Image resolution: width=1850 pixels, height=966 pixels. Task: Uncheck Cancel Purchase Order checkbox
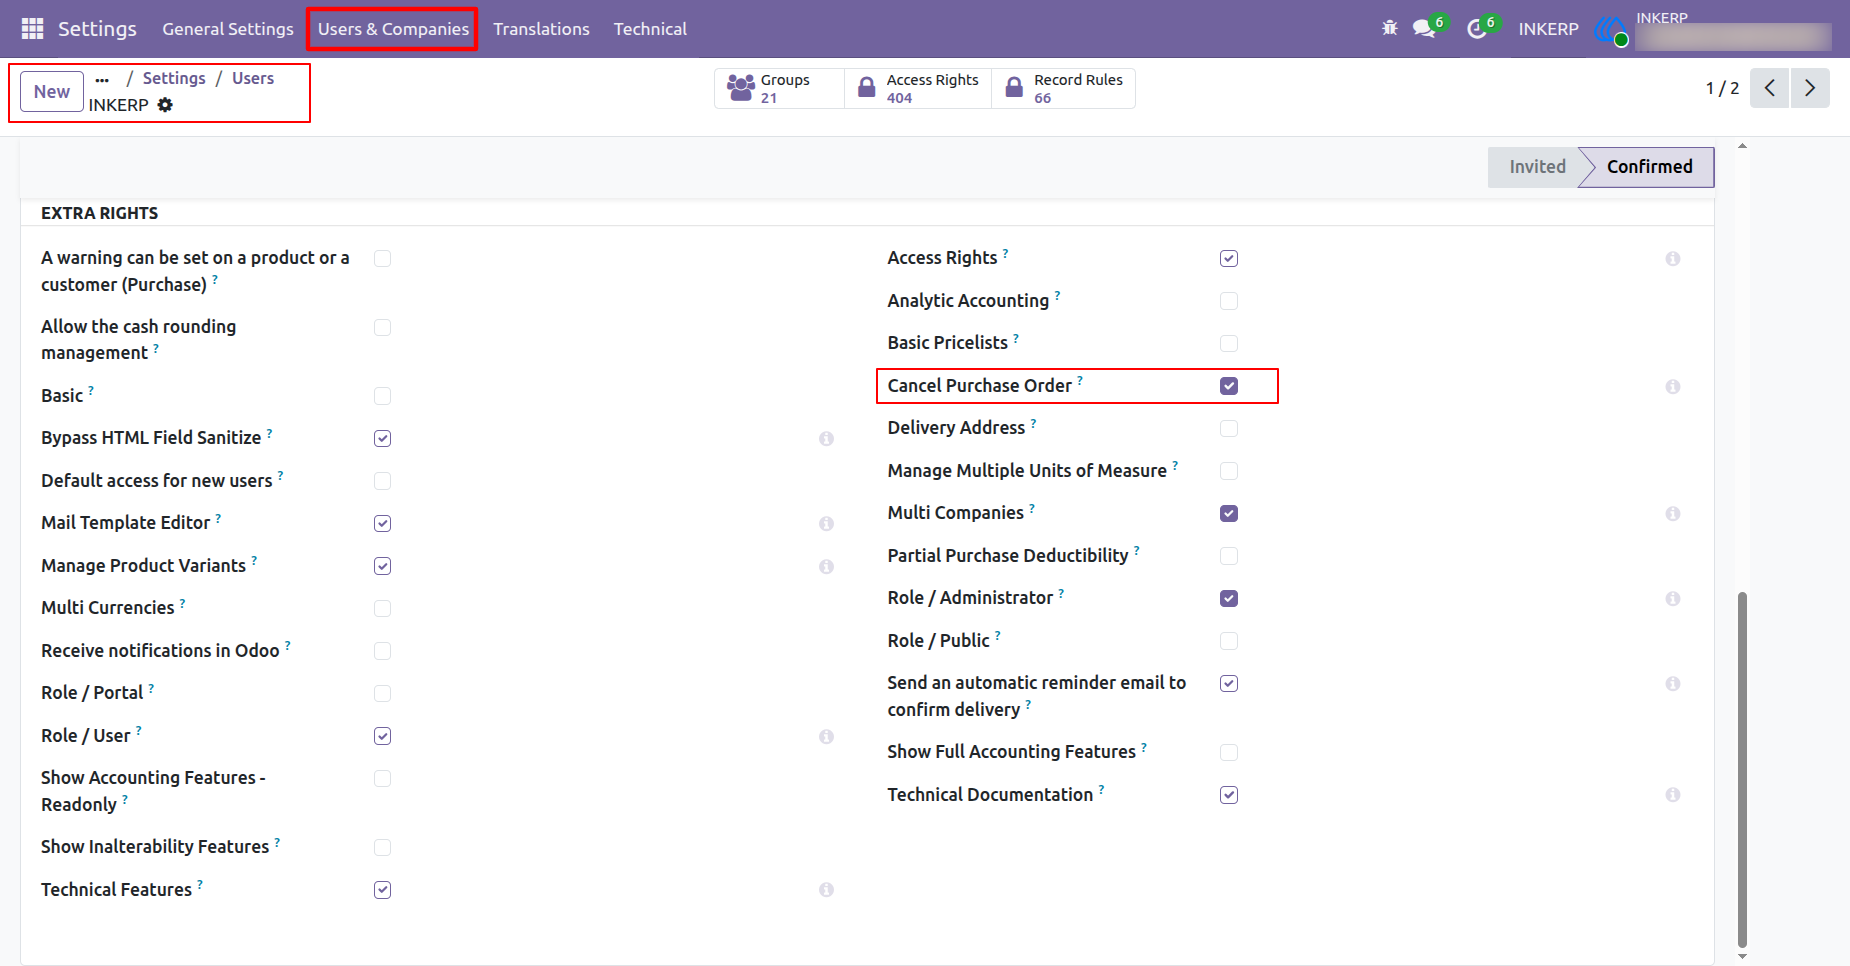[x=1229, y=386]
